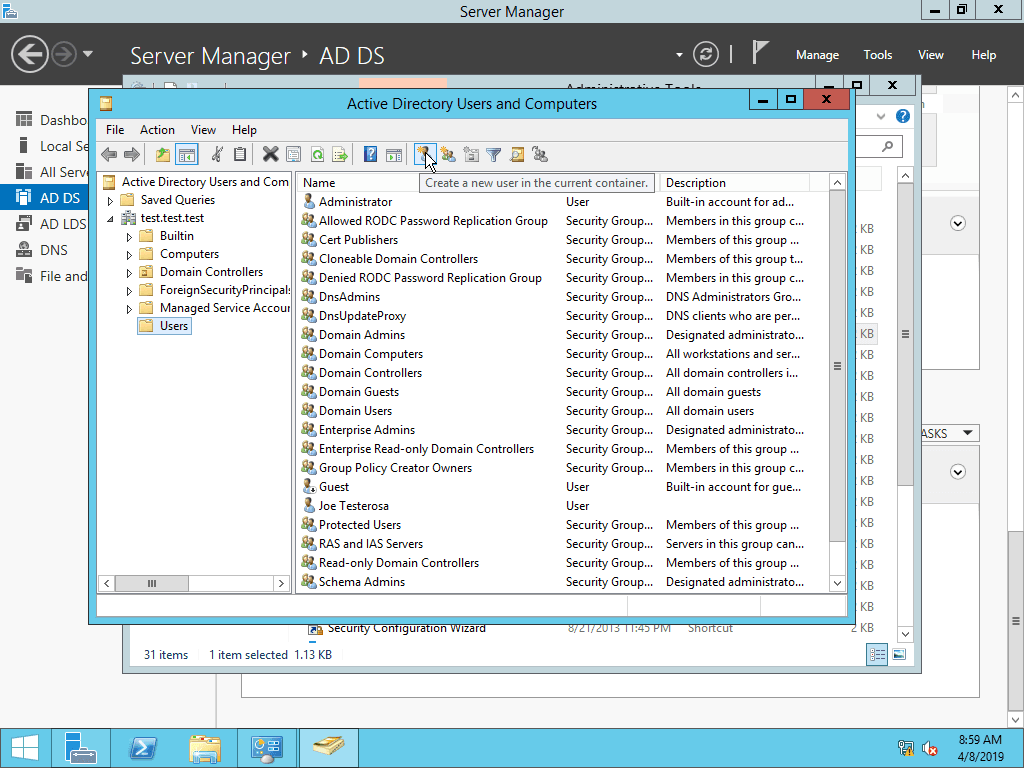Click Find objects magnifier icon
The height and width of the screenshot is (768, 1024).
[517, 155]
